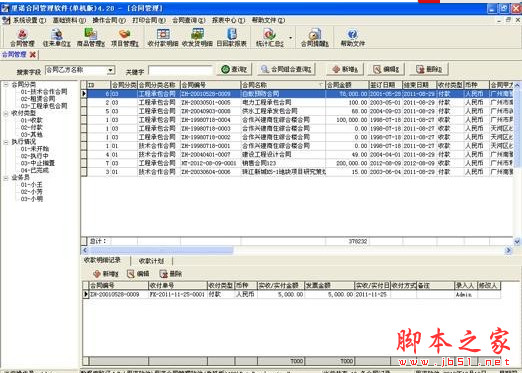The height and width of the screenshot is (373, 522).
Task: Click the 关键字 search input field
Action: pyautogui.click(x=180, y=70)
